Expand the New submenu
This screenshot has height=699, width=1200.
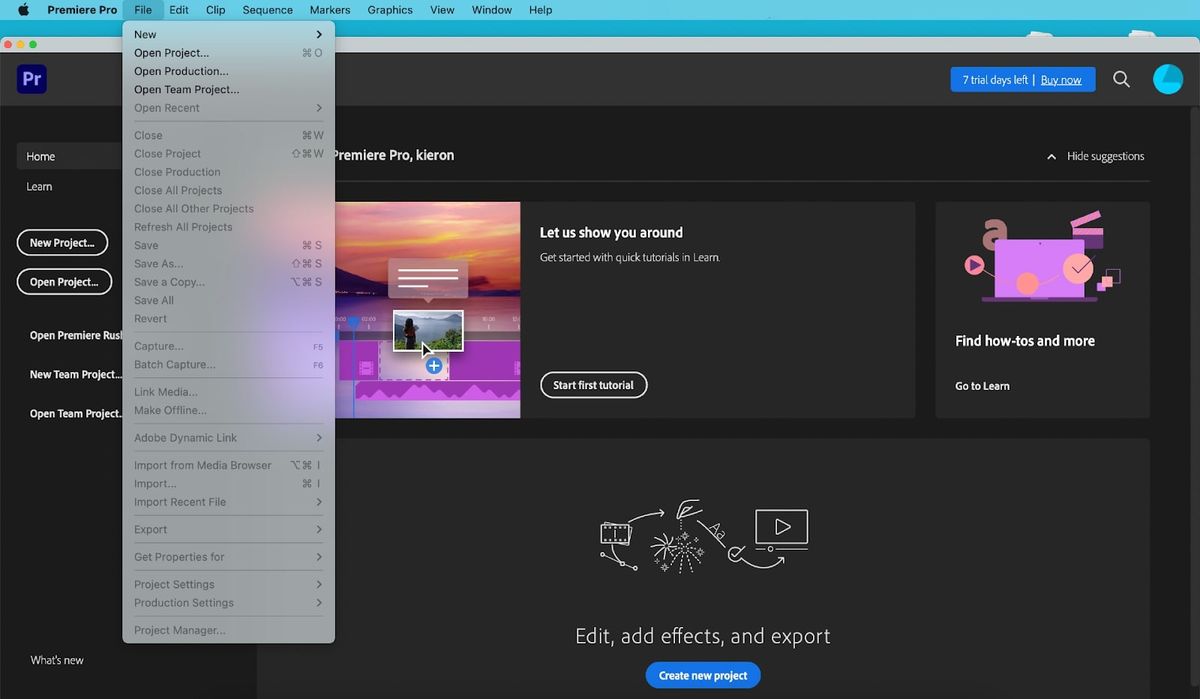[x=145, y=33]
